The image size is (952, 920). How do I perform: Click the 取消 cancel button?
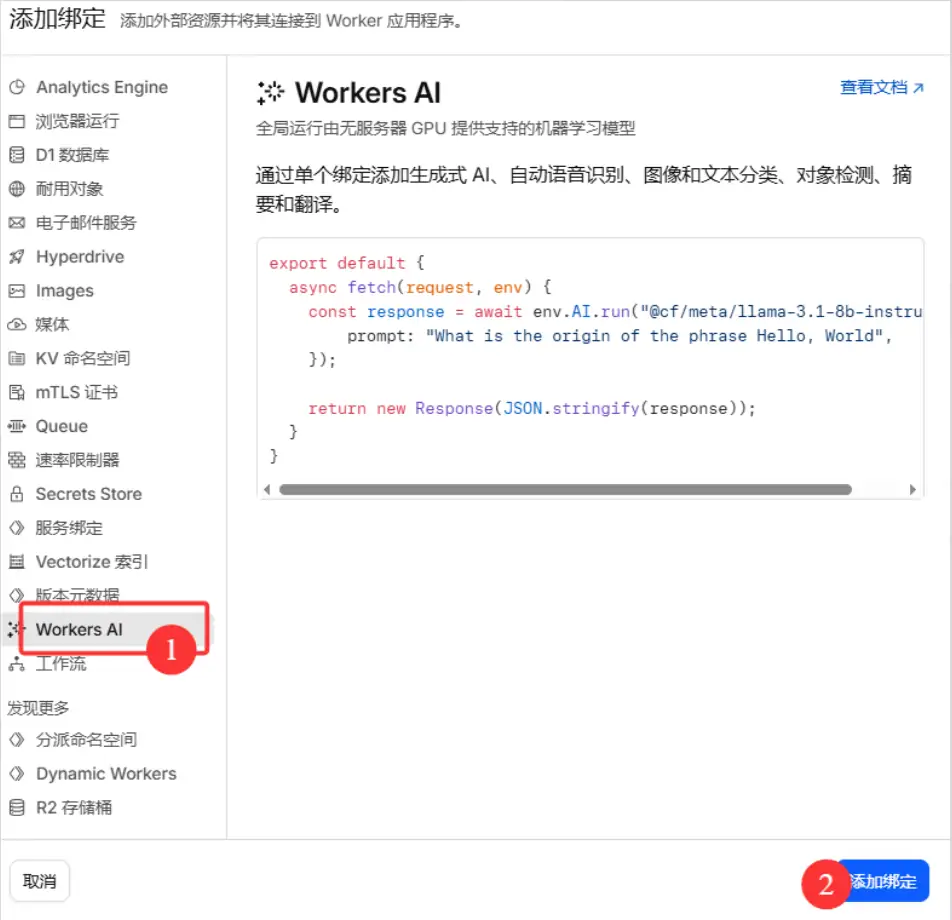[x=39, y=881]
